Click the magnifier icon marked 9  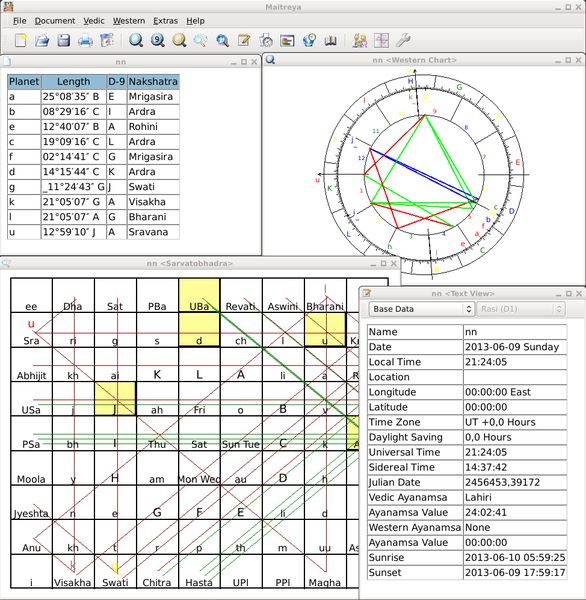point(157,40)
